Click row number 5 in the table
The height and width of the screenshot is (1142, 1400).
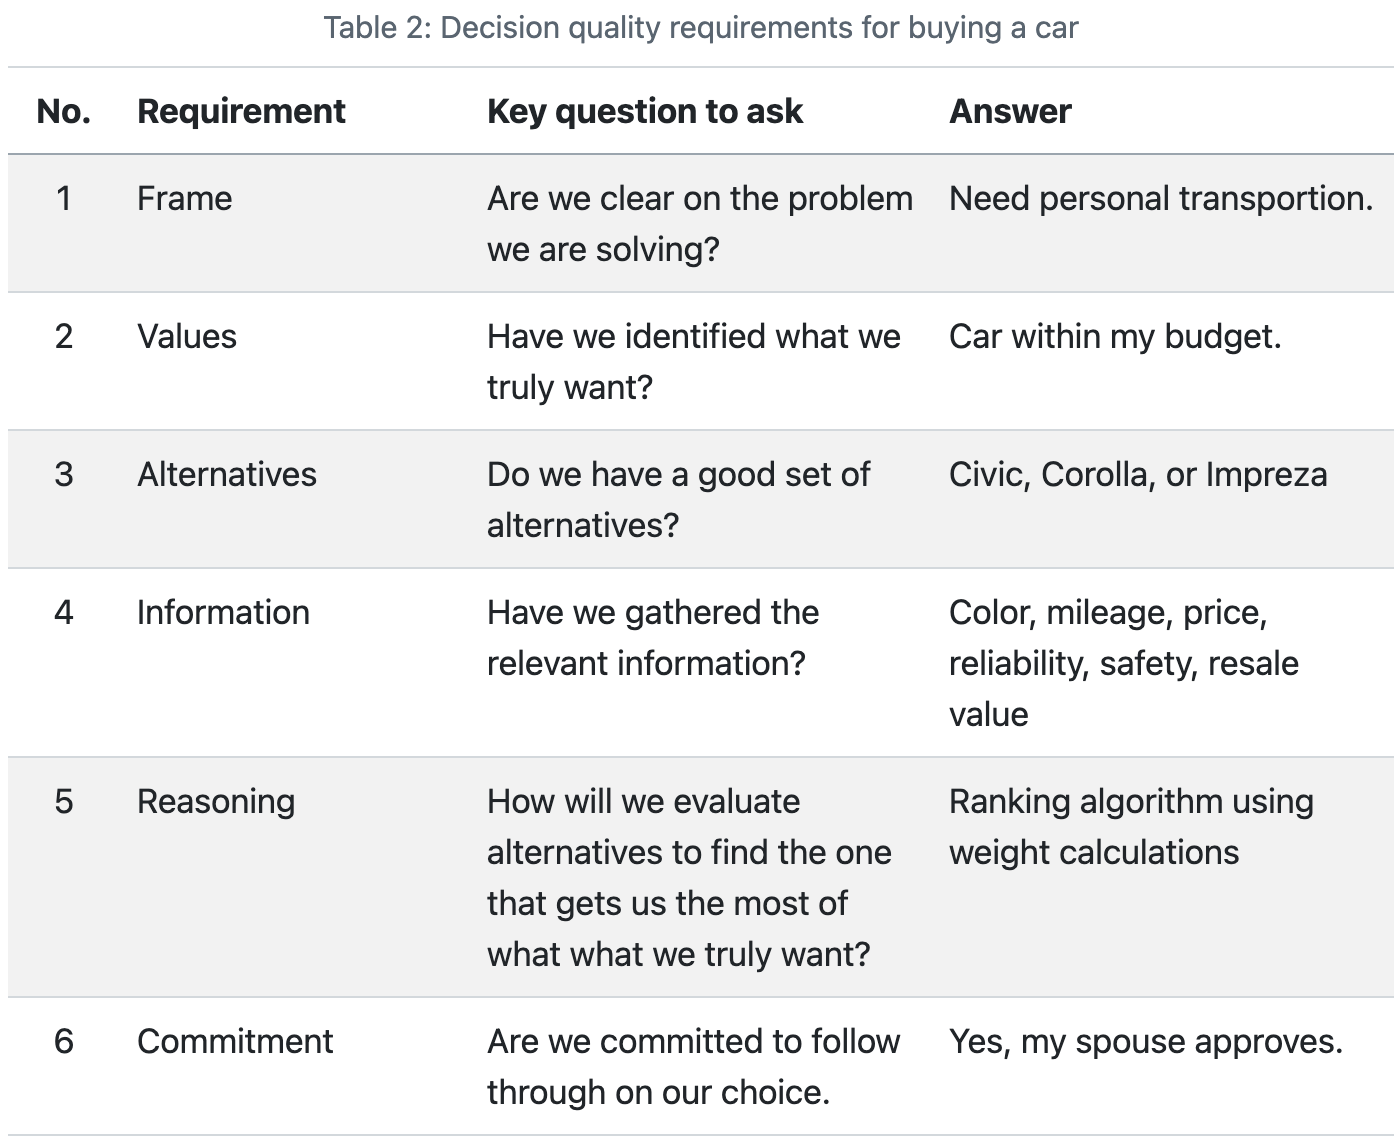(63, 801)
